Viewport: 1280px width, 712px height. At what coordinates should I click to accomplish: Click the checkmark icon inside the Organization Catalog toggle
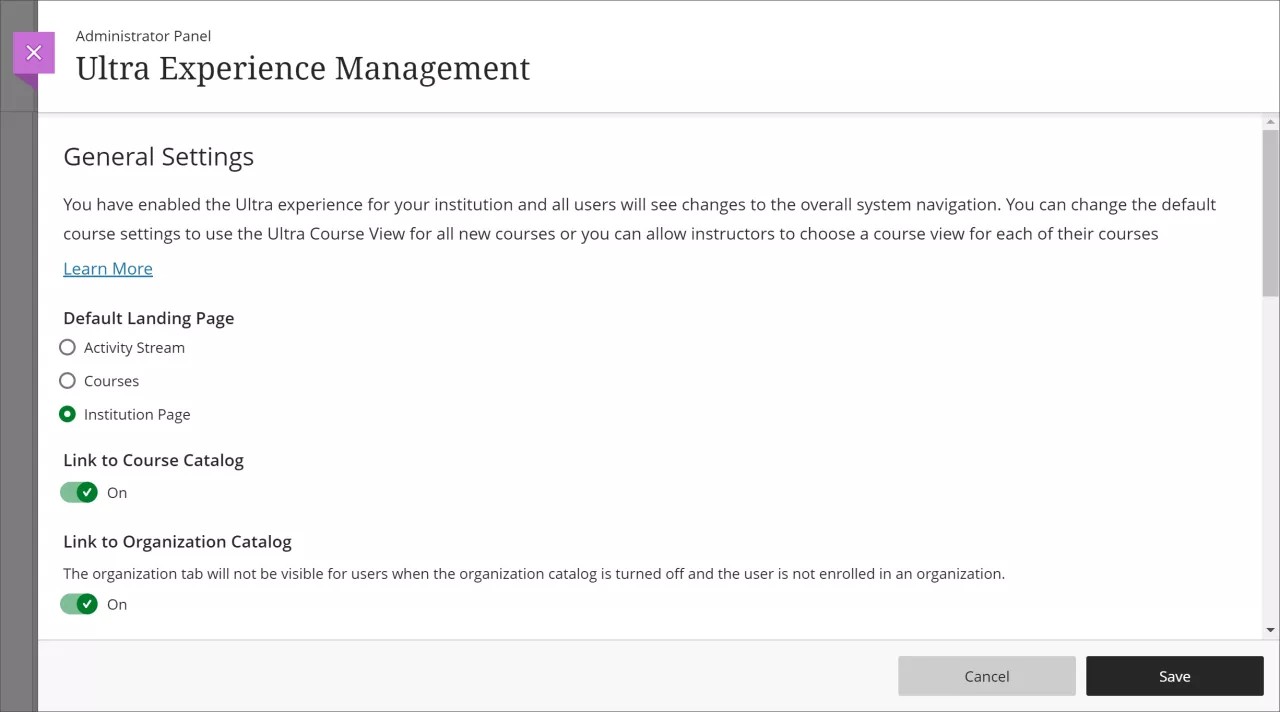(87, 604)
